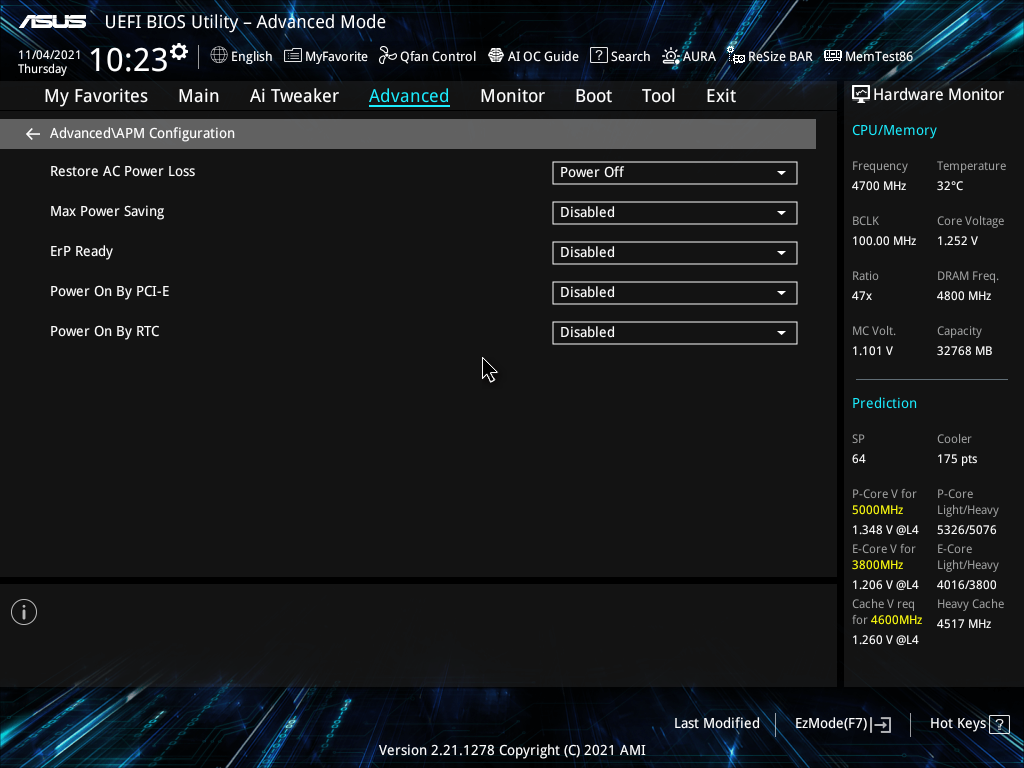Click the 5326/5076 P-Core value
This screenshot has width=1024, height=768.
pos(967,530)
